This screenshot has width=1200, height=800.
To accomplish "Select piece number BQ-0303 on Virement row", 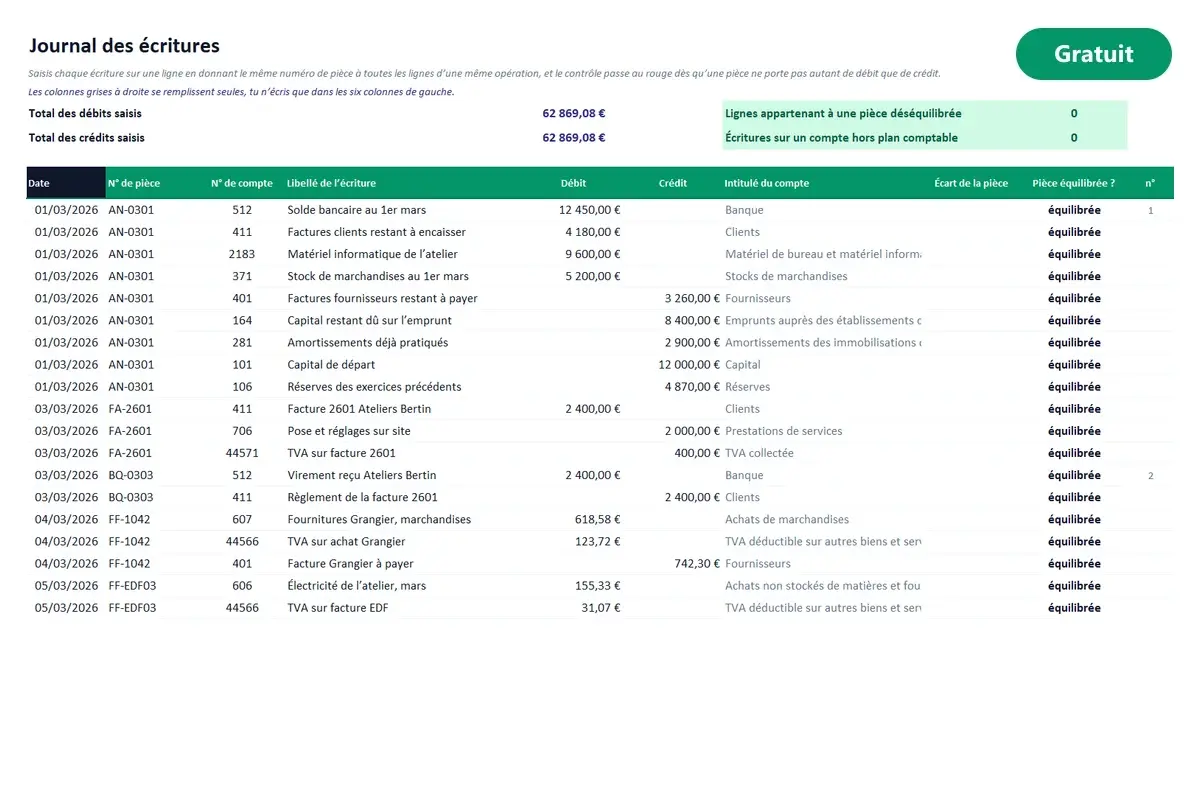I will pyautogui.click(x=131, y=474).
